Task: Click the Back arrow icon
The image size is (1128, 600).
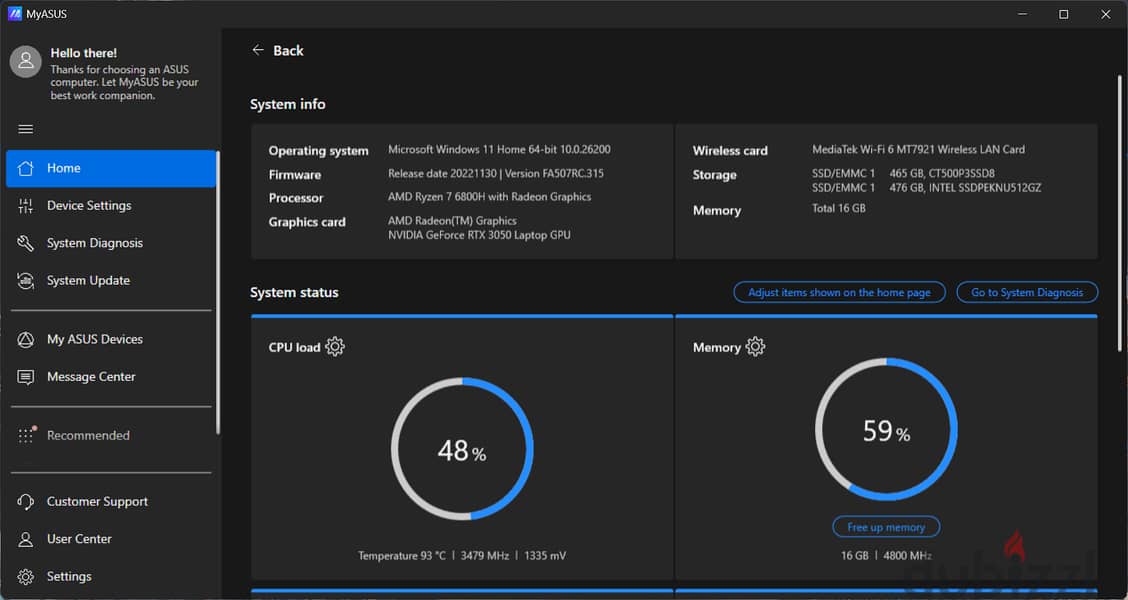Action: click(x=258, y=50)
